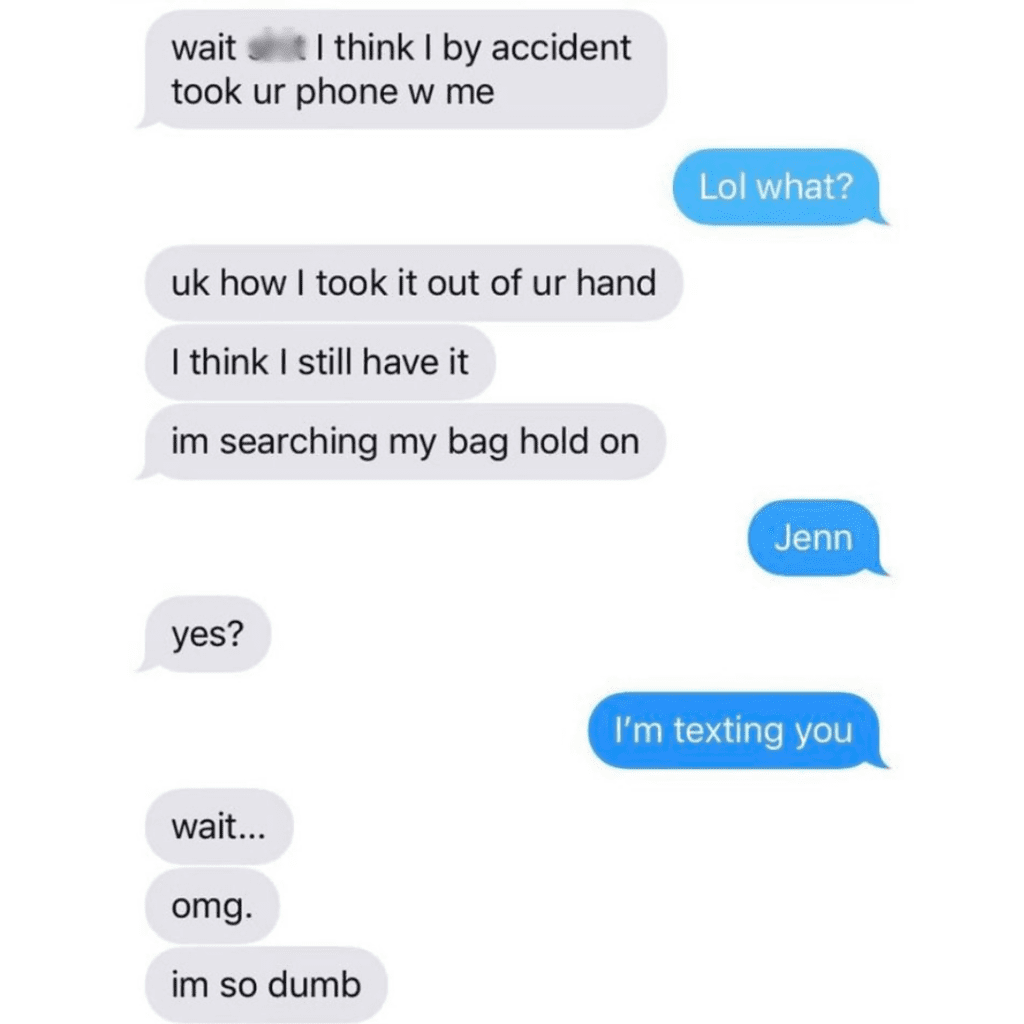This screenshot has height=1024, width=1024.
Task: Click the word 'texting' in blue bubble
Action: click(x=728, y=731)
